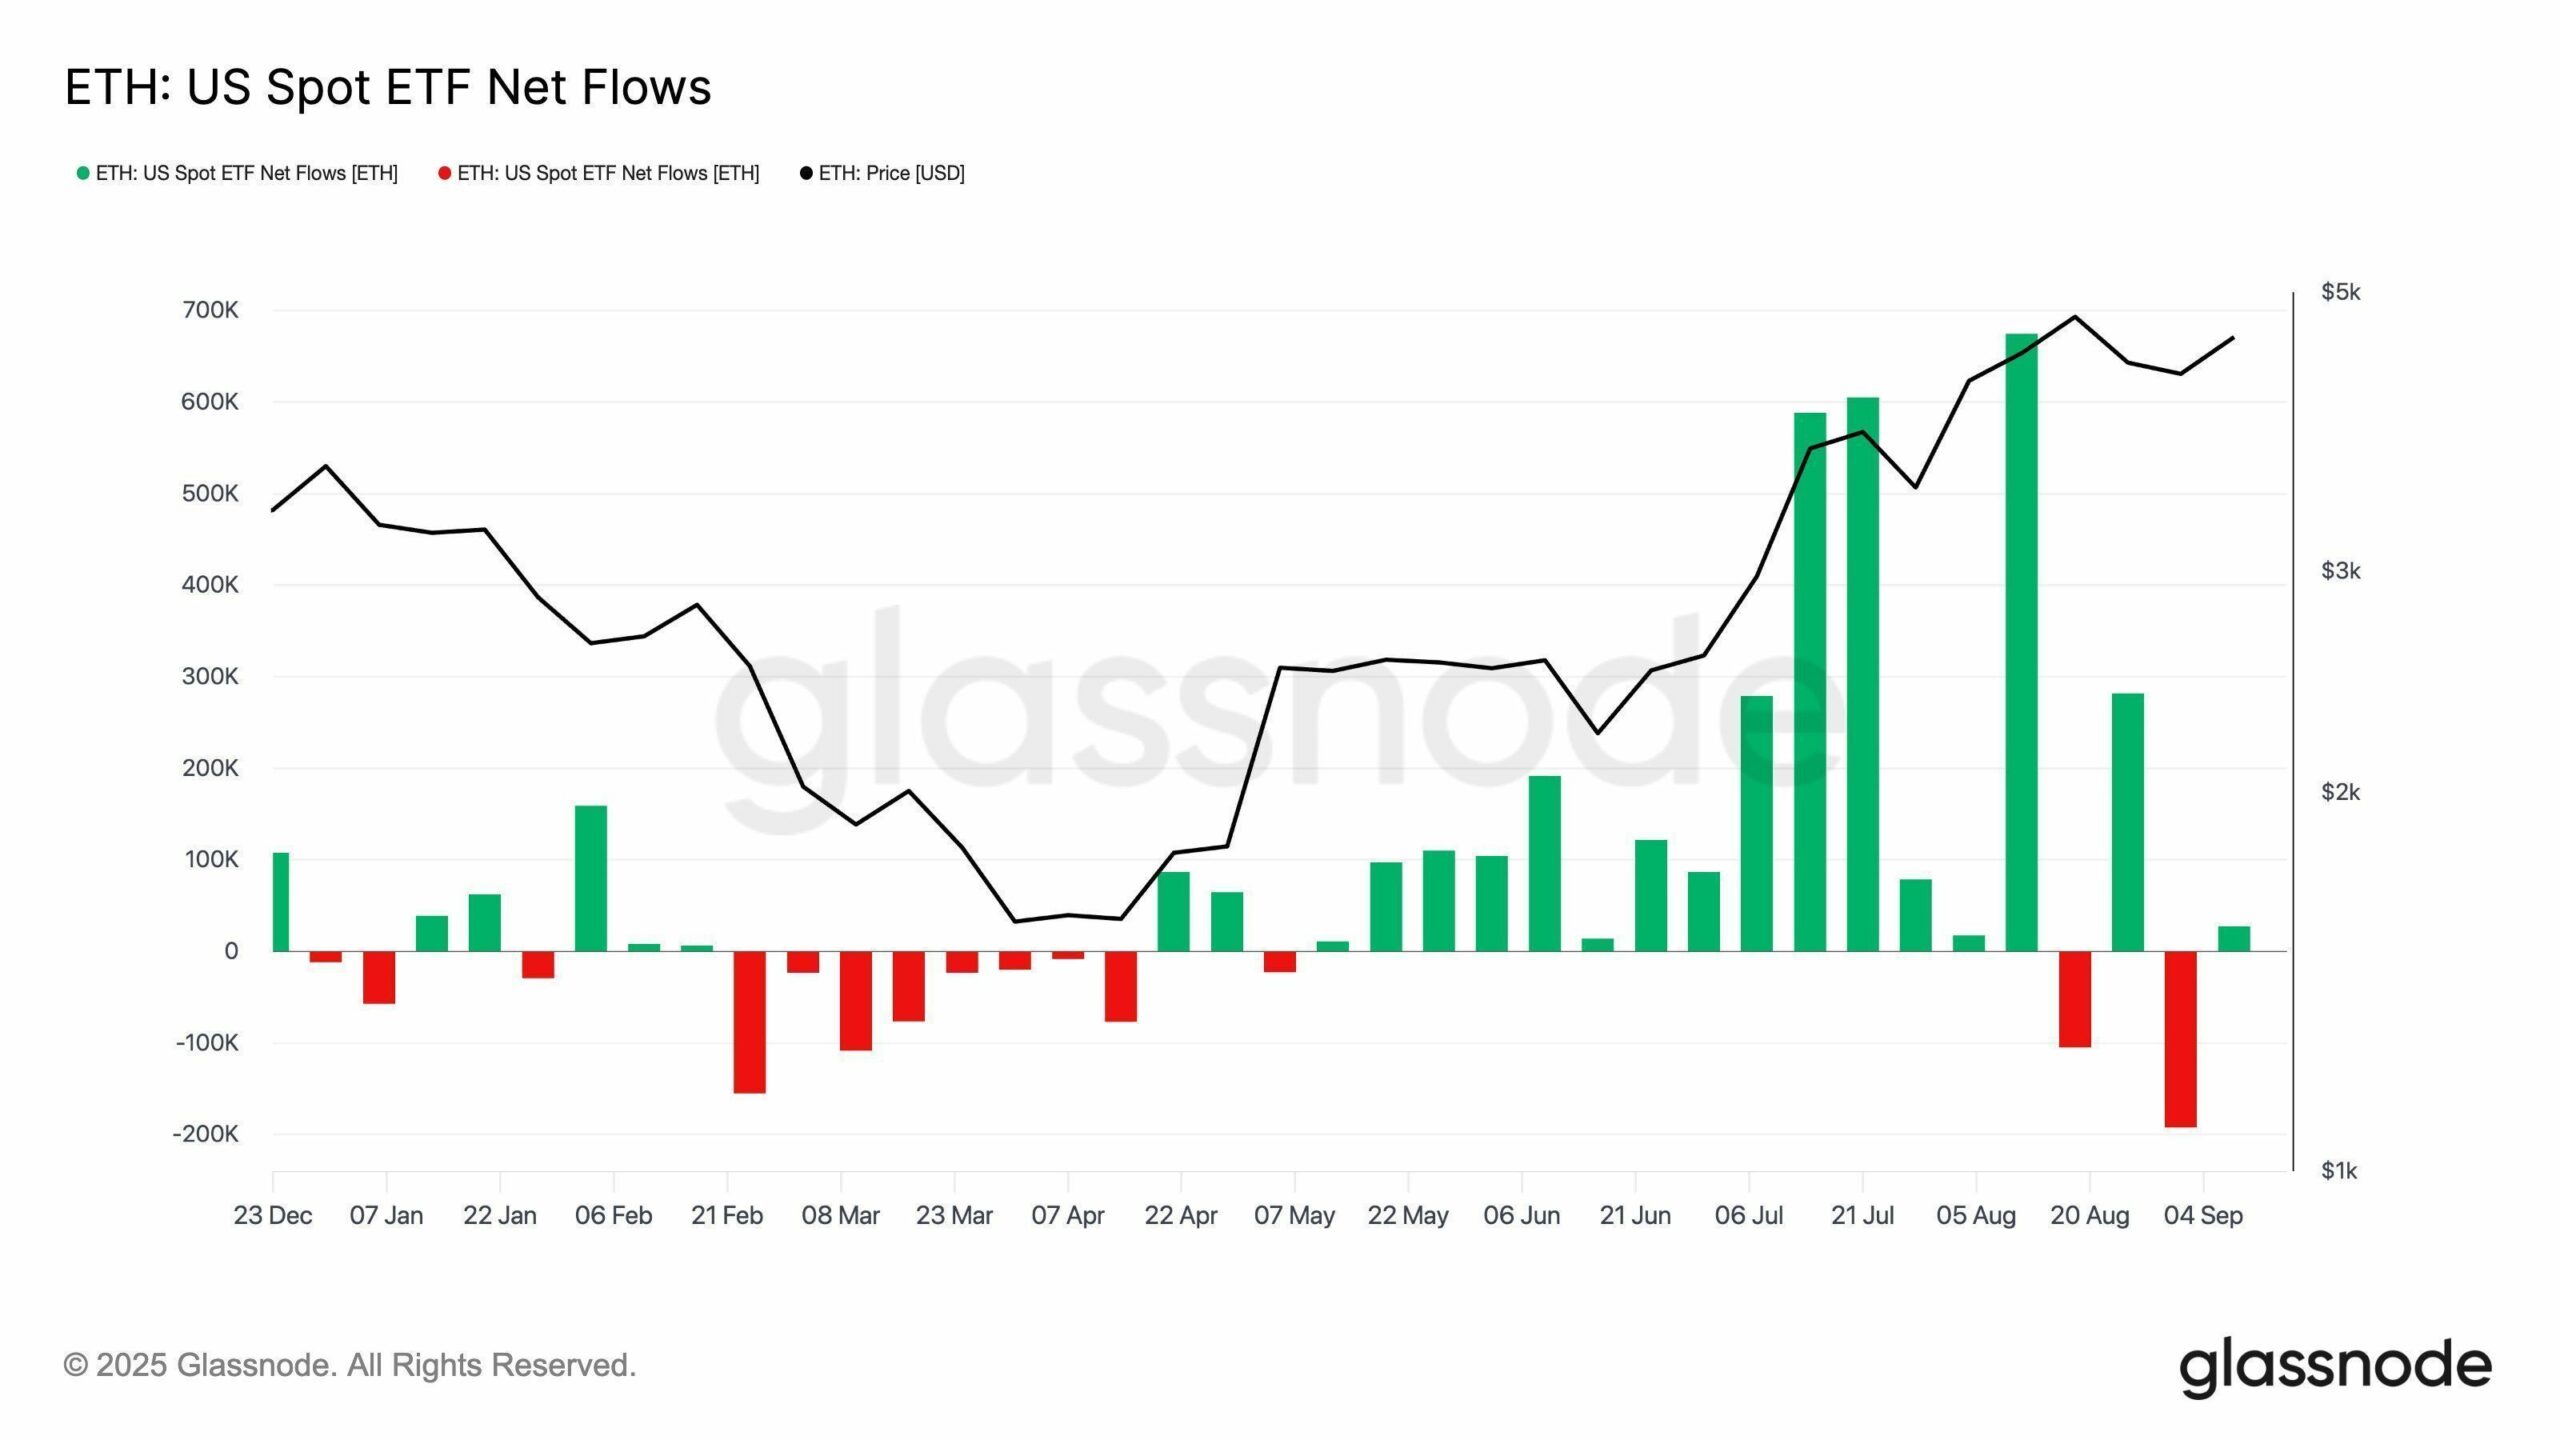2560x1440 pixels.
Task: Click the black ETH Price legend dot
Action: click(806, 174)
